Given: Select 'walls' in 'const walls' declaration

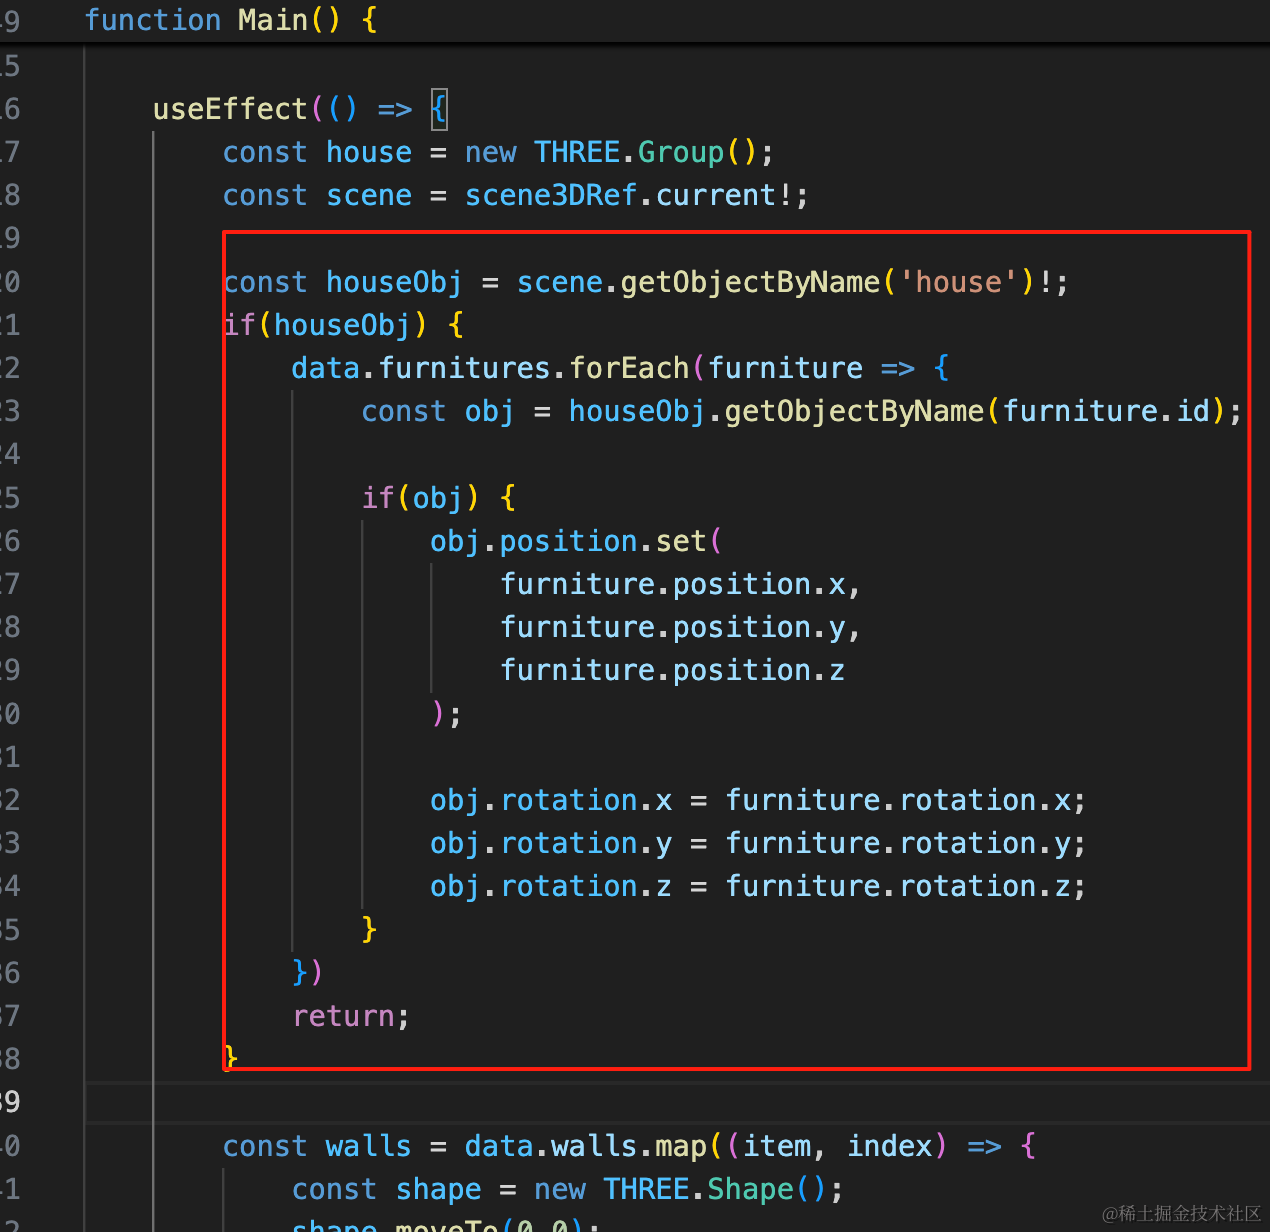Looking at the screenshot, I should (368, 1146).
